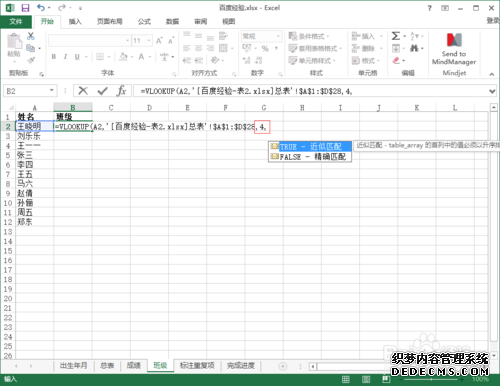Click the Font Color A icon

click(141, 57)
